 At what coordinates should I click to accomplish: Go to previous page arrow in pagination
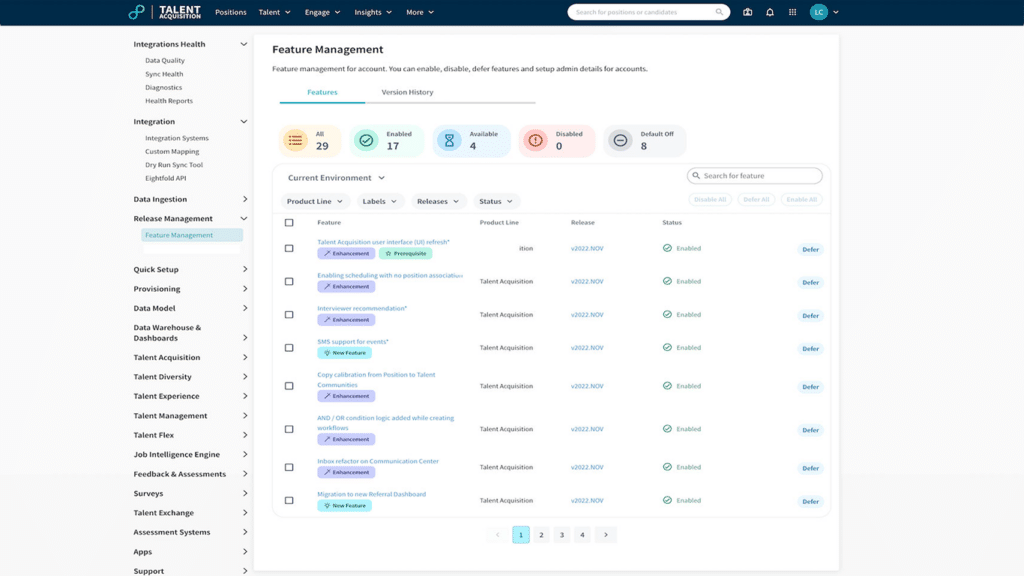point(498,535)
